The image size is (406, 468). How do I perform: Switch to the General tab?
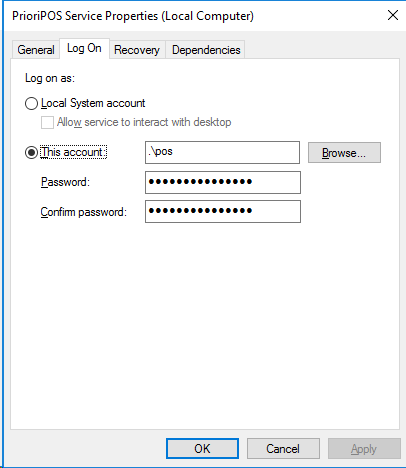36,50
